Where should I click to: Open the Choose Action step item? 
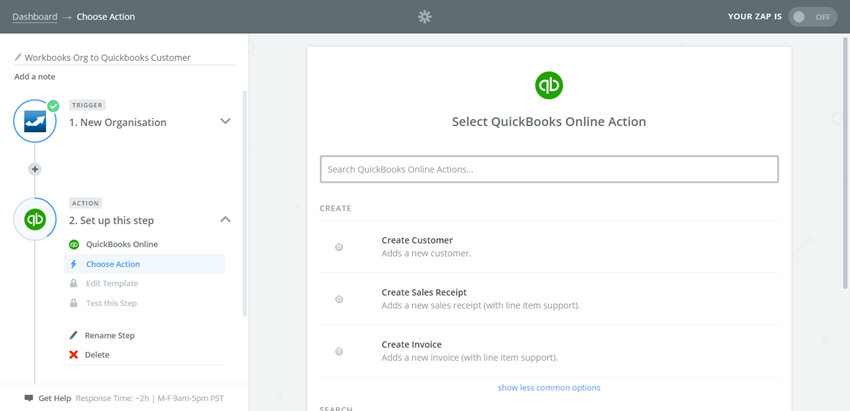(144, 264)
